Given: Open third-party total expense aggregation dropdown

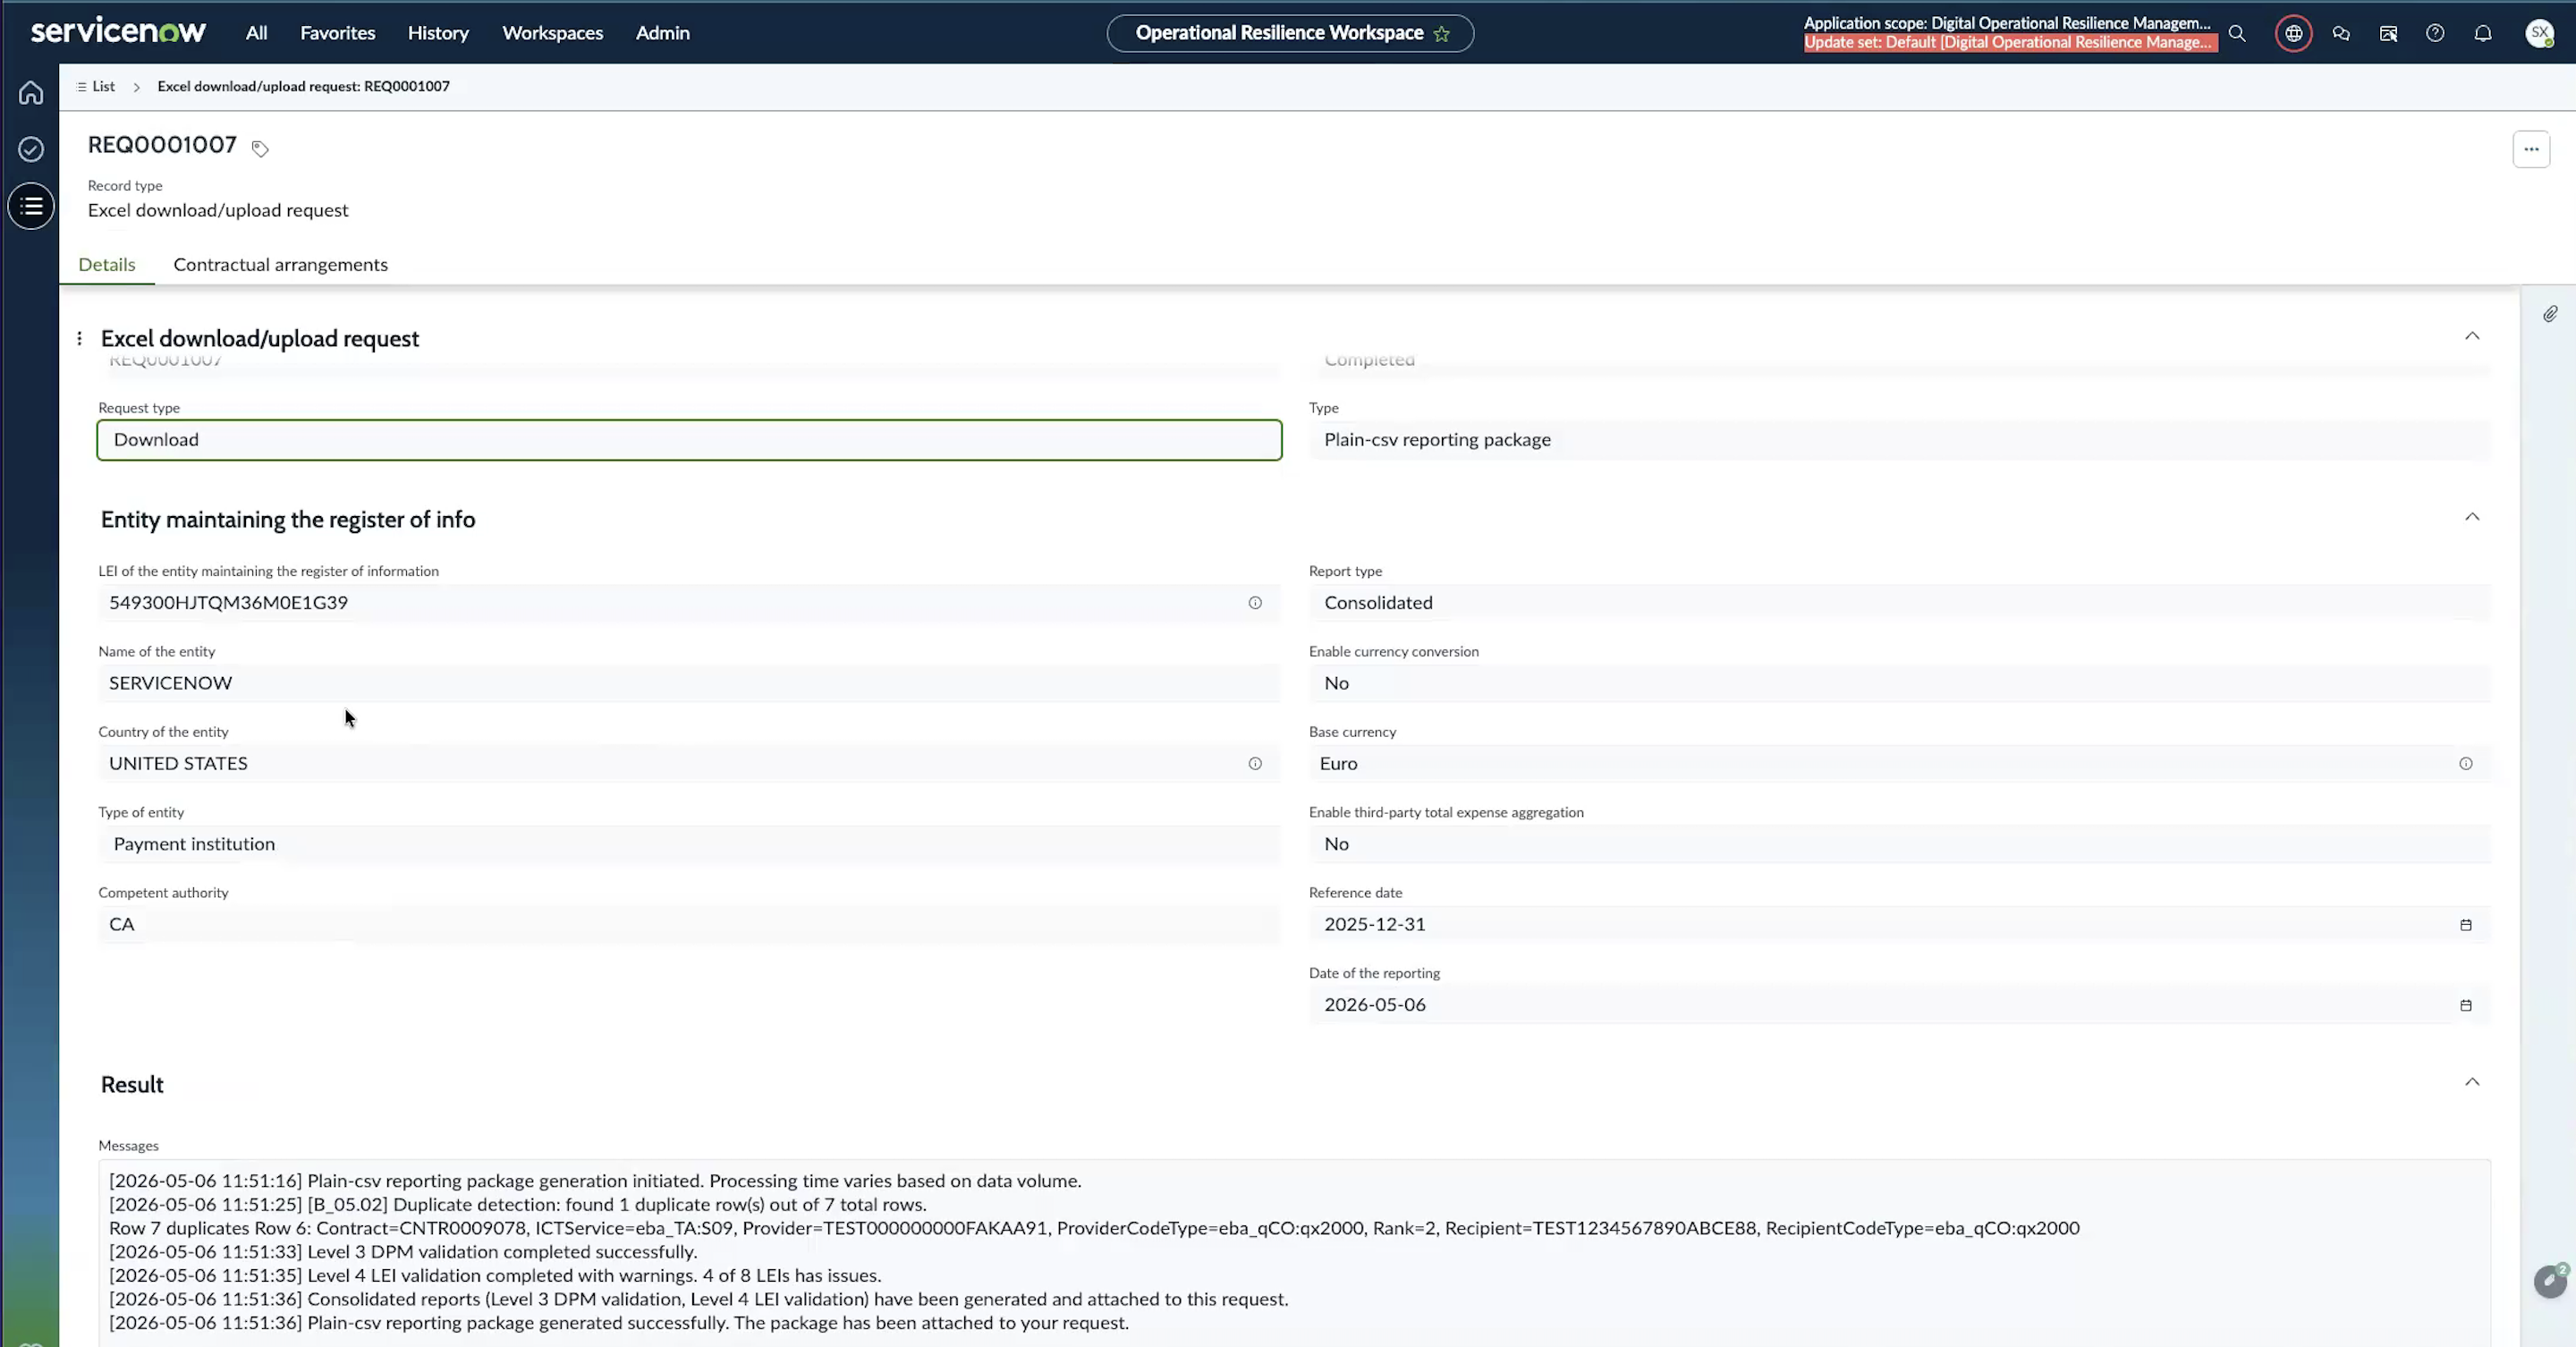Looking at the screenshot, I should (1899, 844).
